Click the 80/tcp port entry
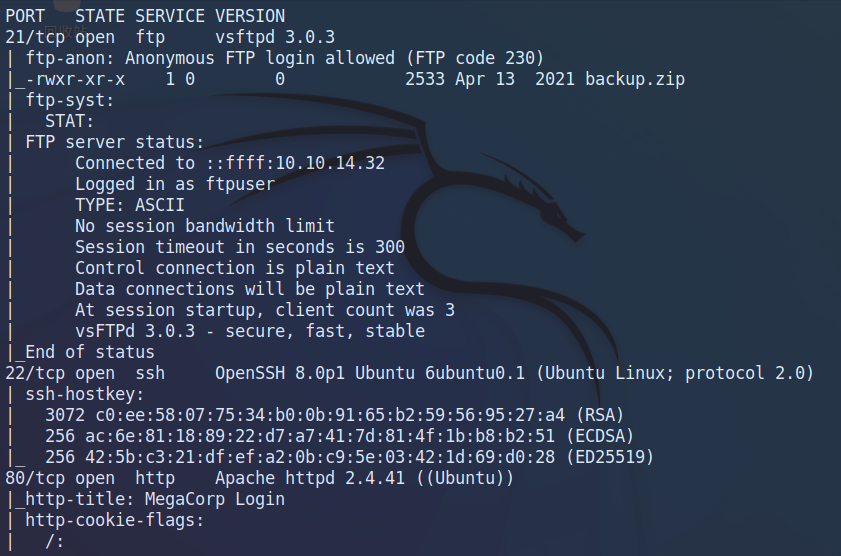Image resolution: width=841 pixels, height=556 pixels. tap(29, 478)
